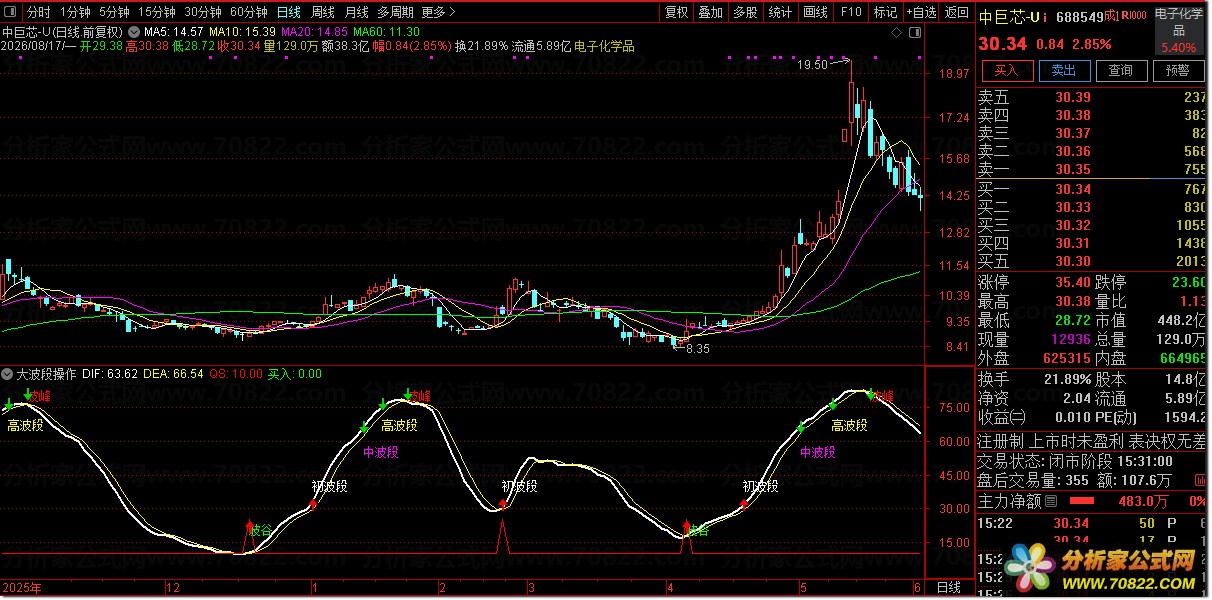
Task: Click the 跌停 value 23.60
Action: coord(1188,283)
